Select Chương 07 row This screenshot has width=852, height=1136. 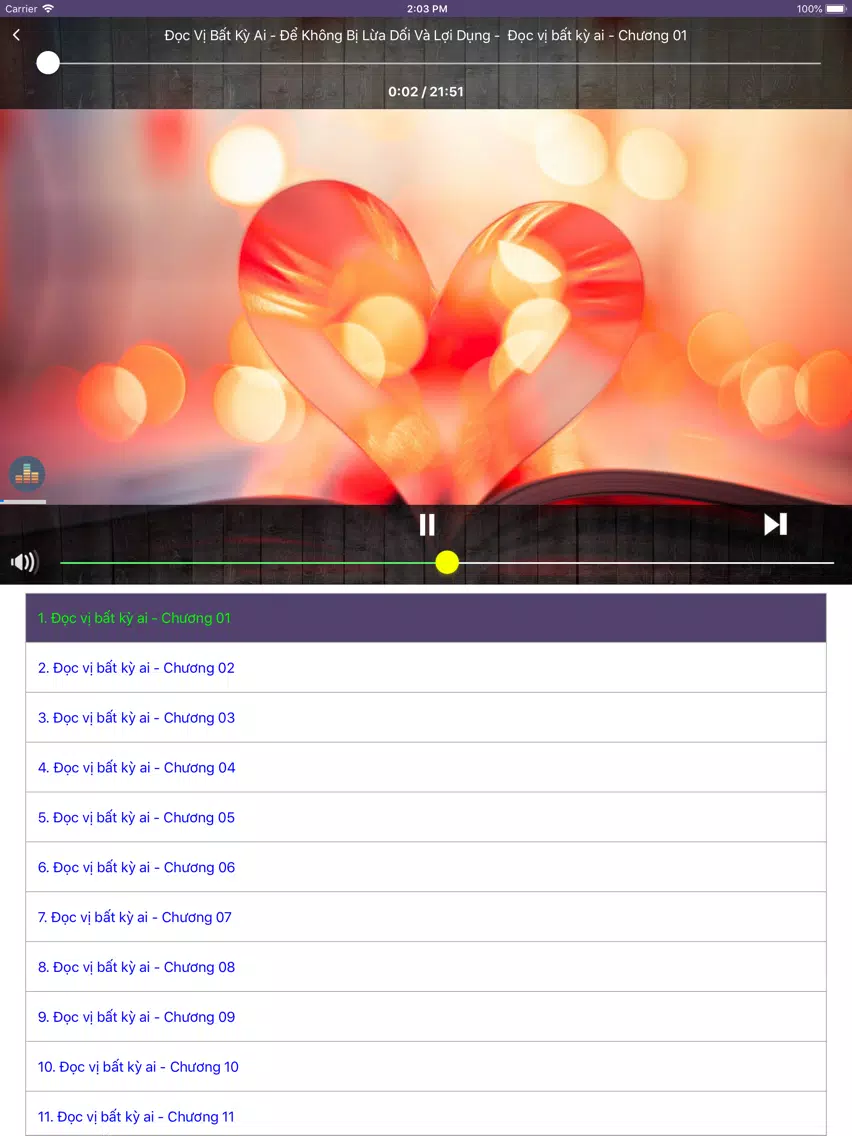tap(426, 917)
